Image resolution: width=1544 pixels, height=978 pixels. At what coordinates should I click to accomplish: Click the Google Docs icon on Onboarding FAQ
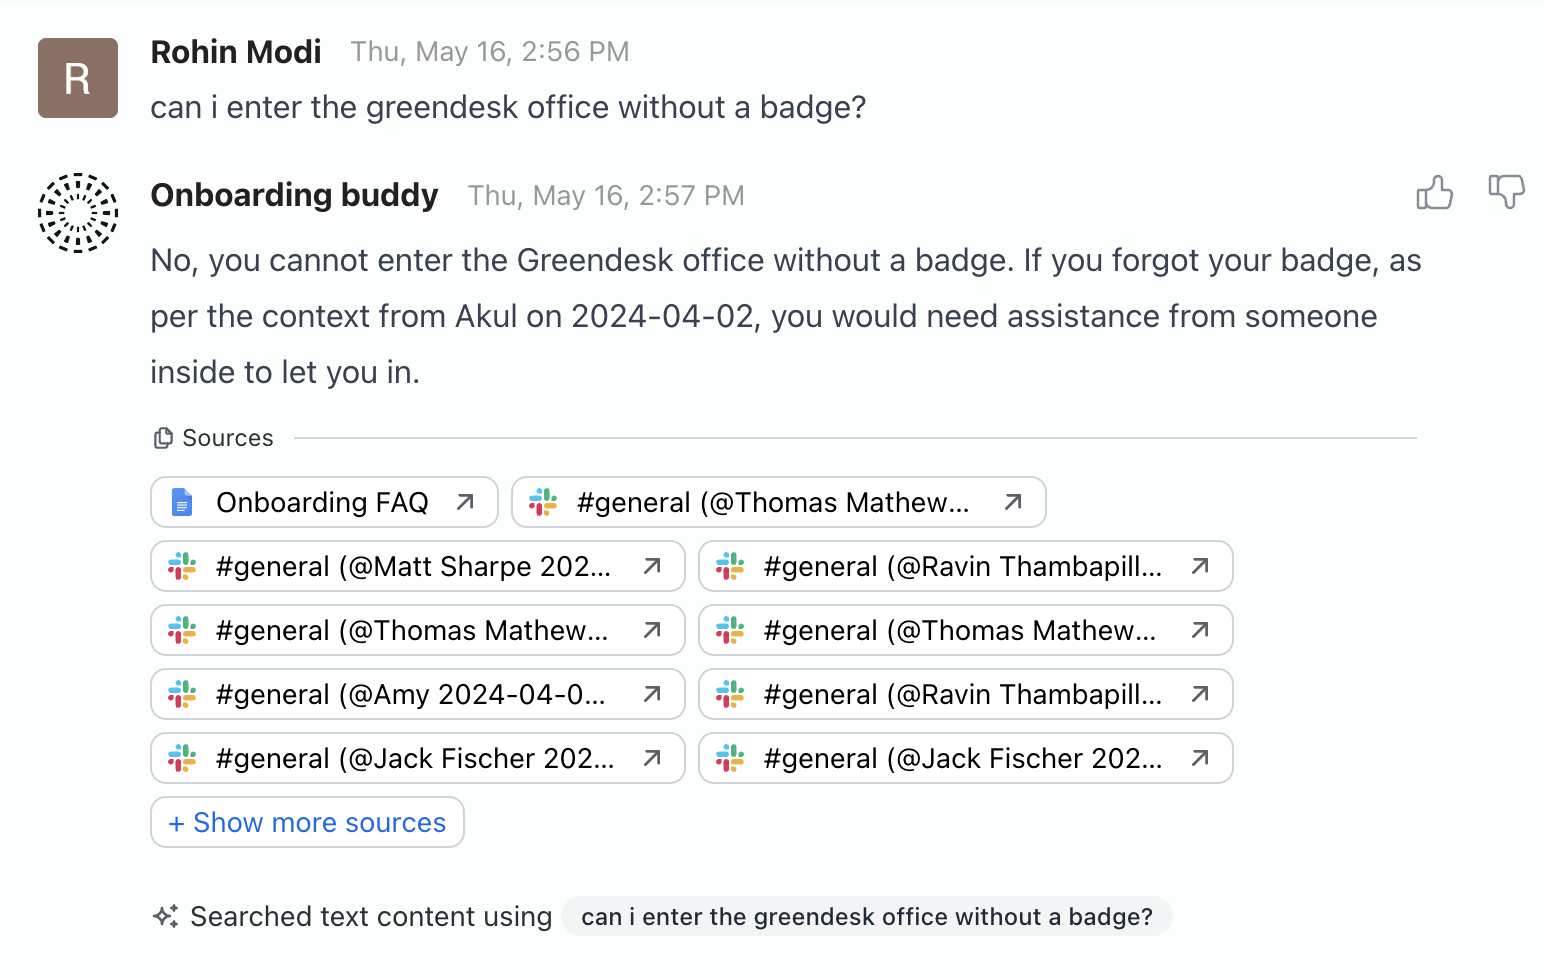pos(182,502)
